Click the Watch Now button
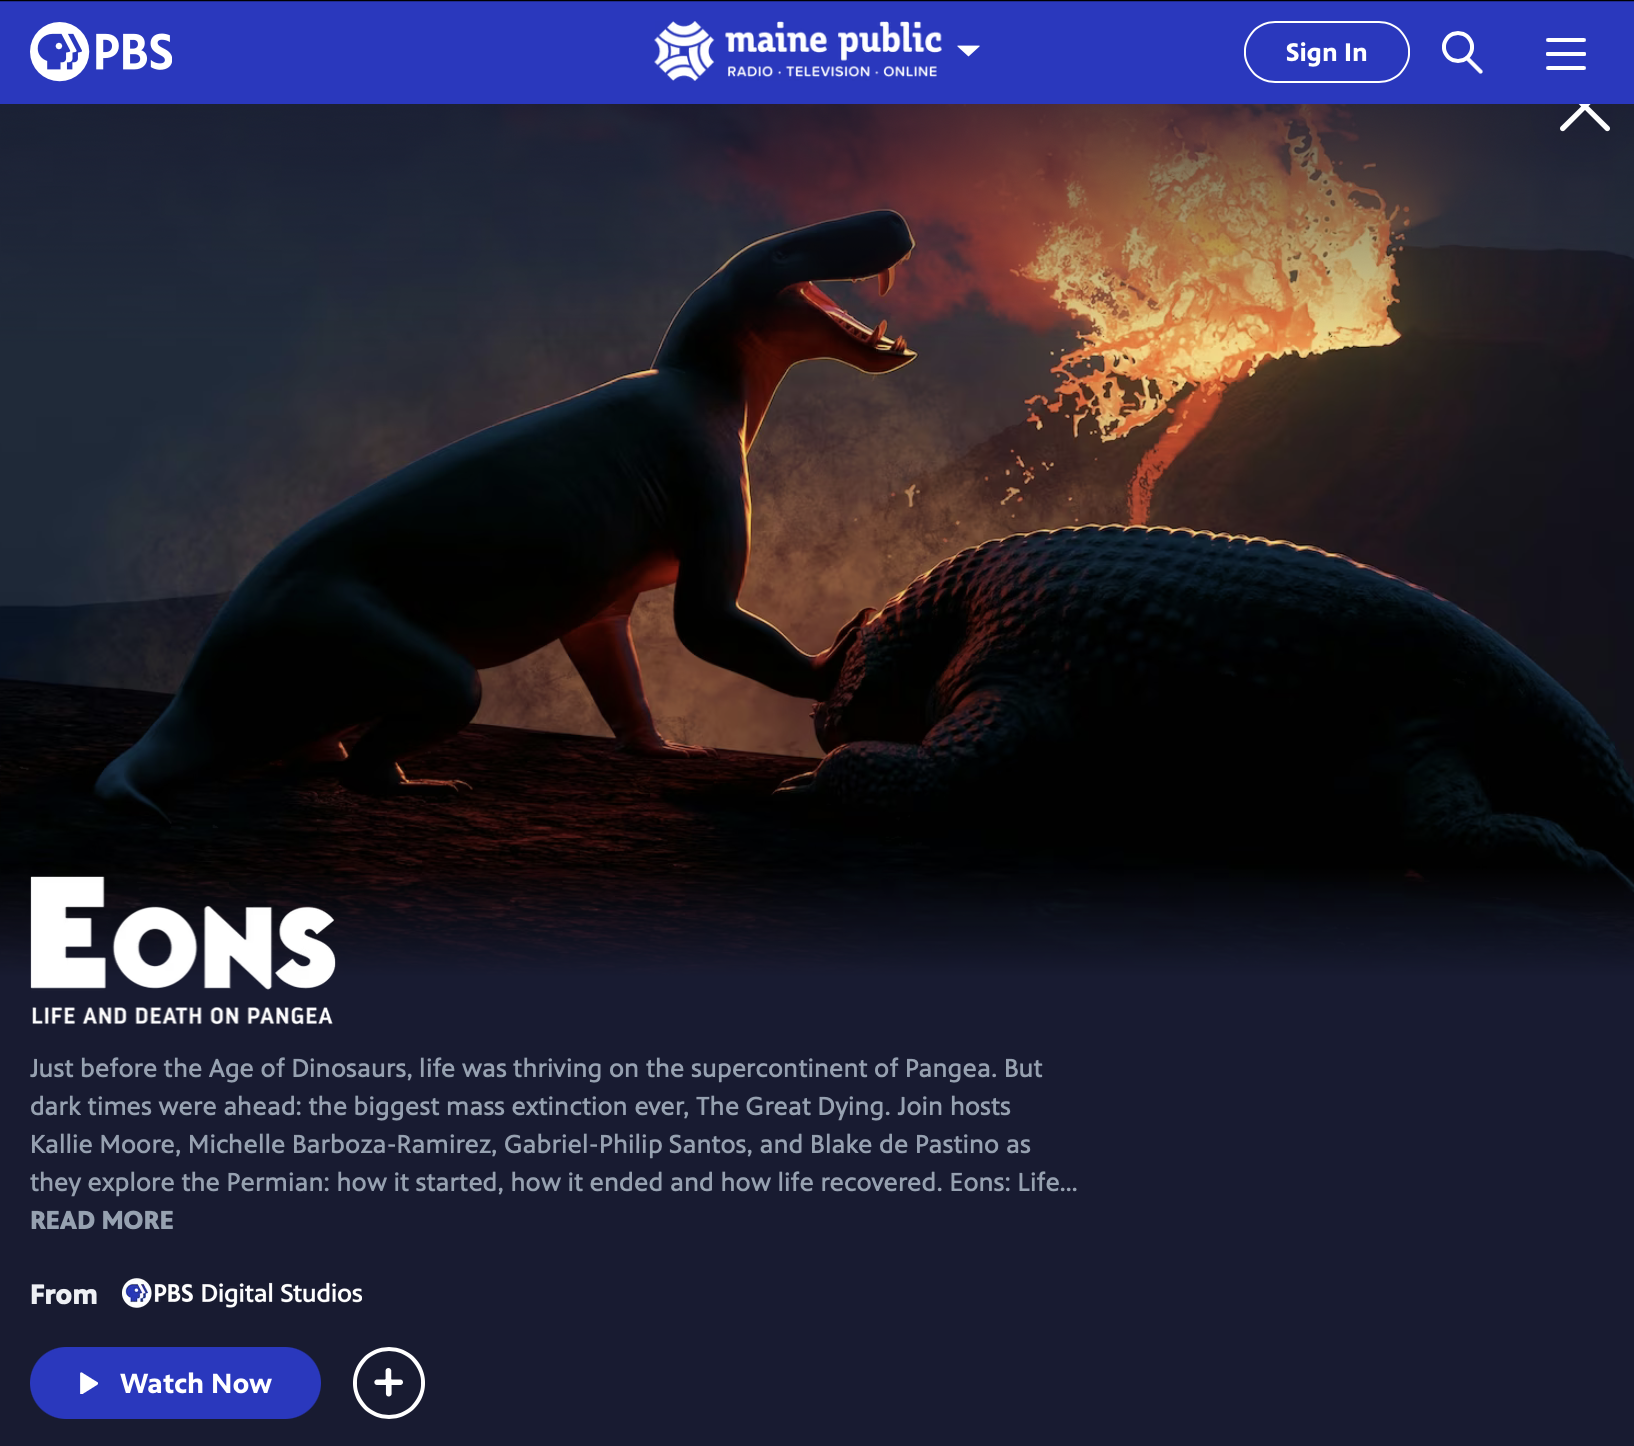The image size is (1634, 1446). (x=175, y=1383)
